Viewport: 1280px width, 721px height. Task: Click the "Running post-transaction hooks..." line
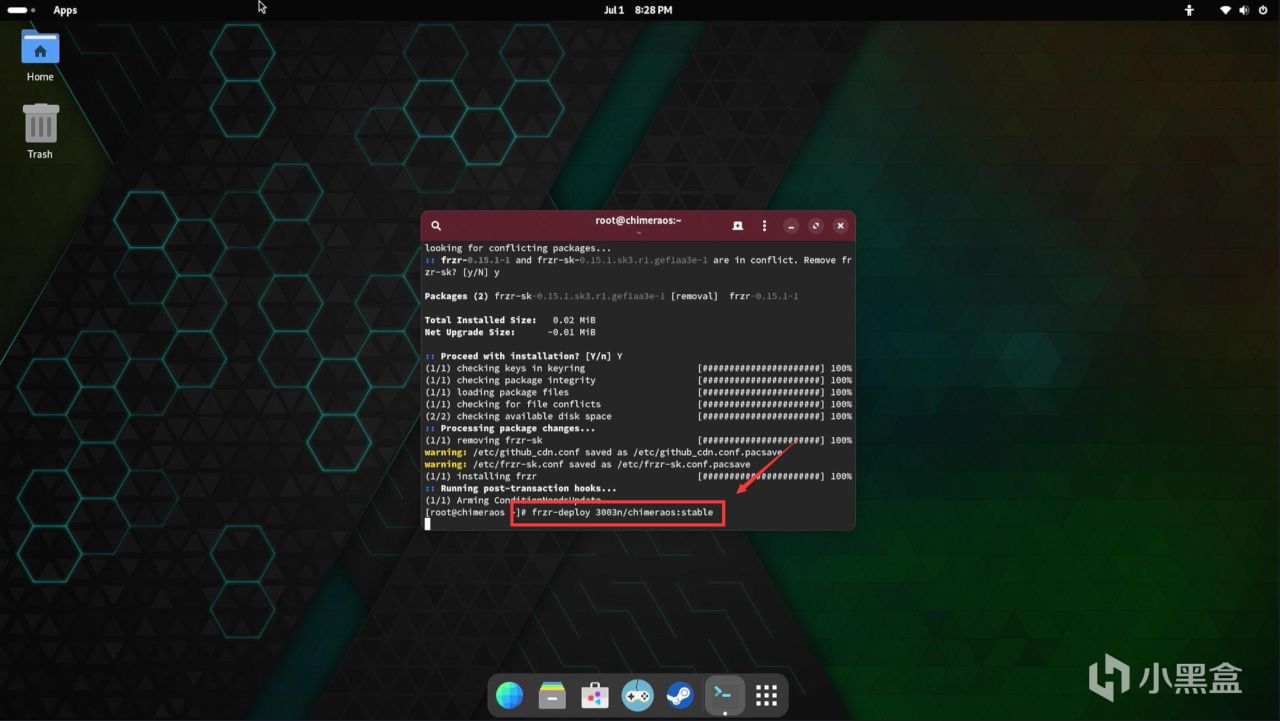tap(521, 488)
